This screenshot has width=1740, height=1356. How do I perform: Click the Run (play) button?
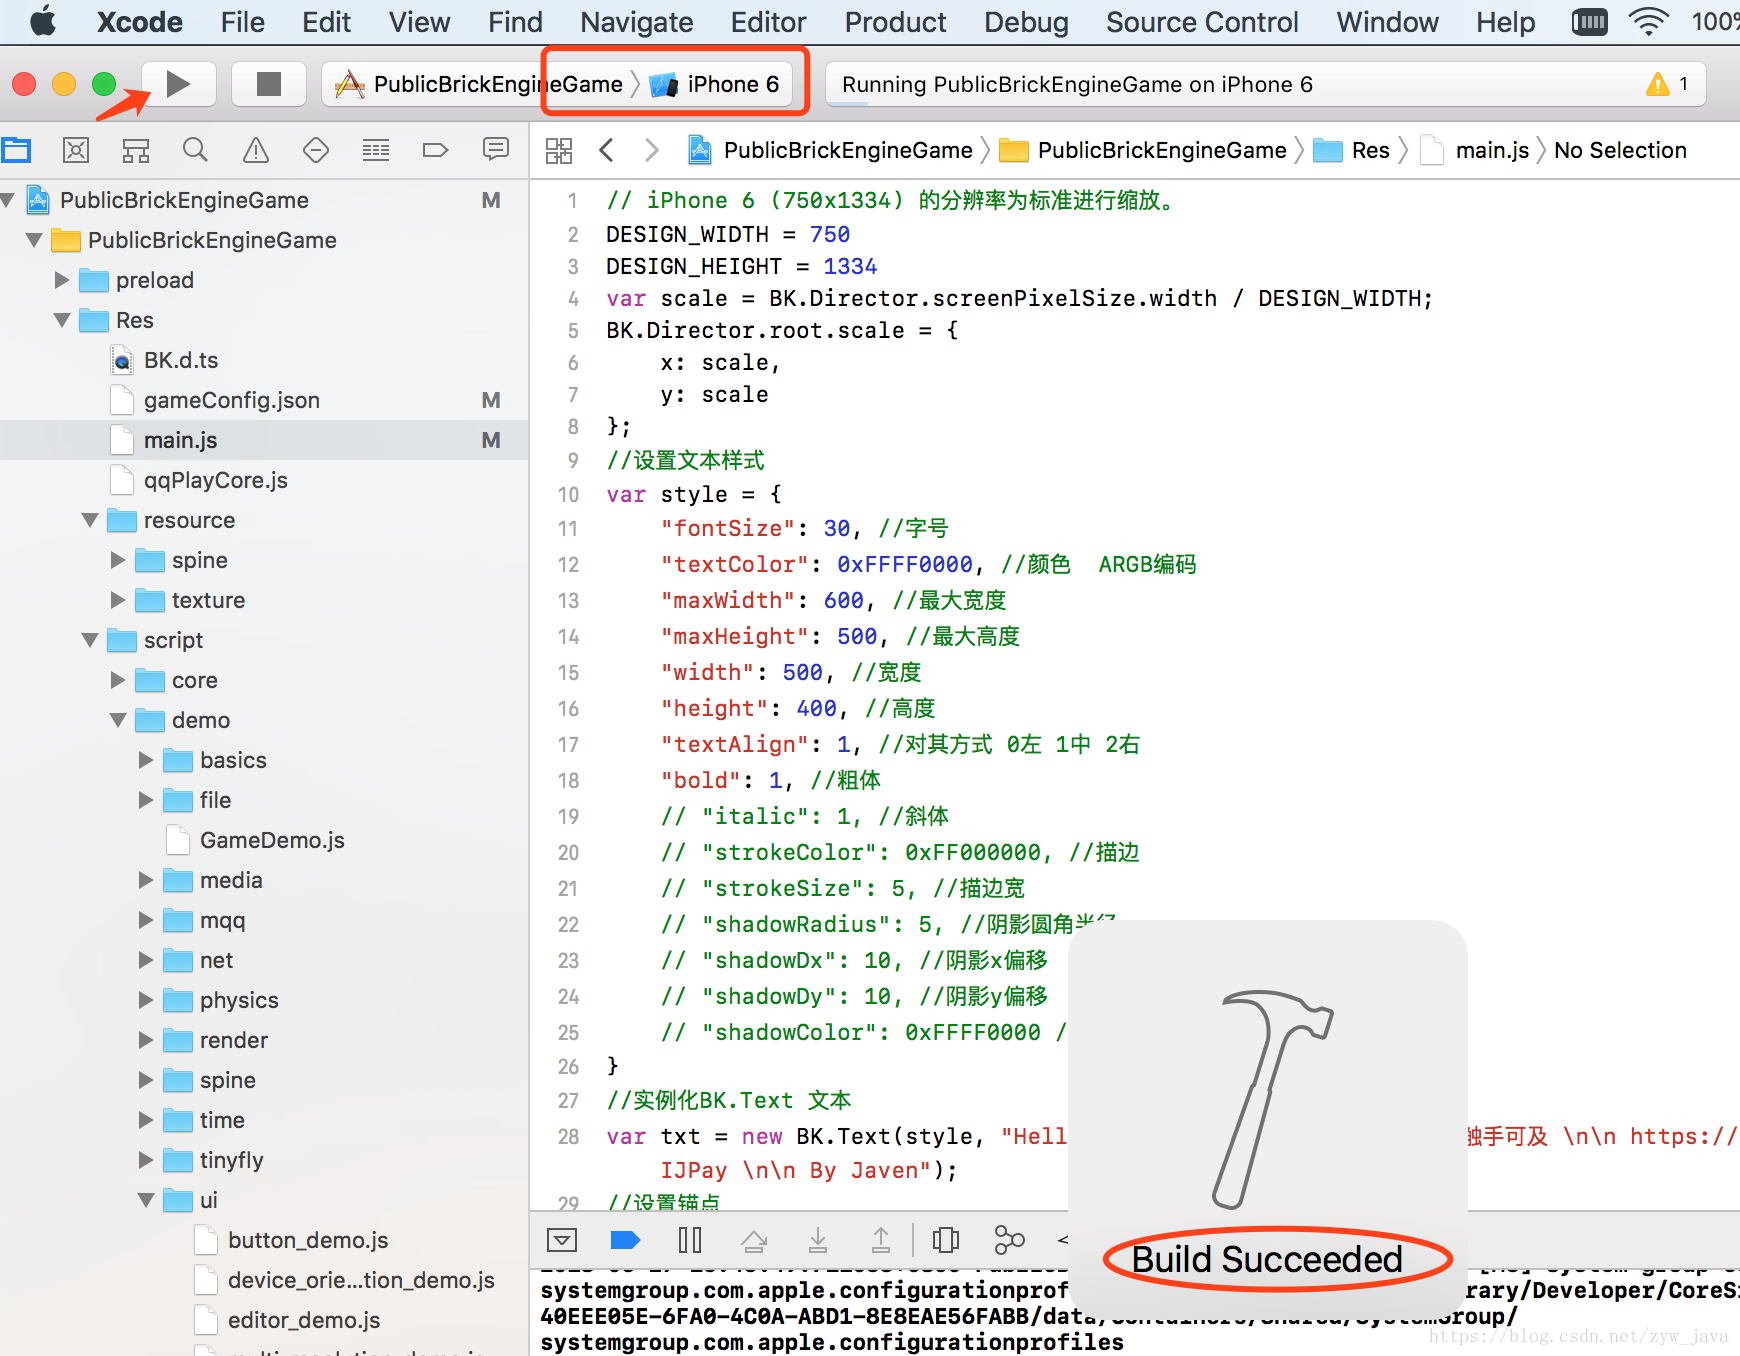point(178,84)
